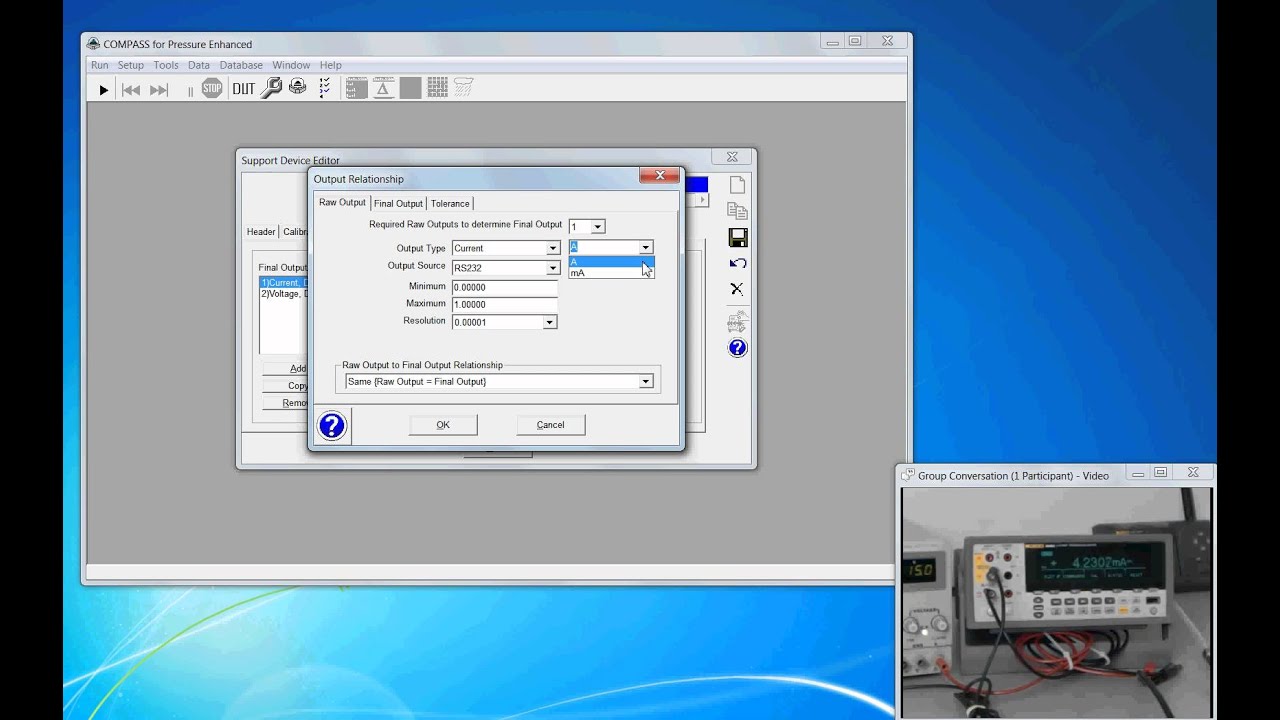Select the 2)Voltage final output list row
The width and height of the screenshot is (1280, 720).
tap(284, 294)
